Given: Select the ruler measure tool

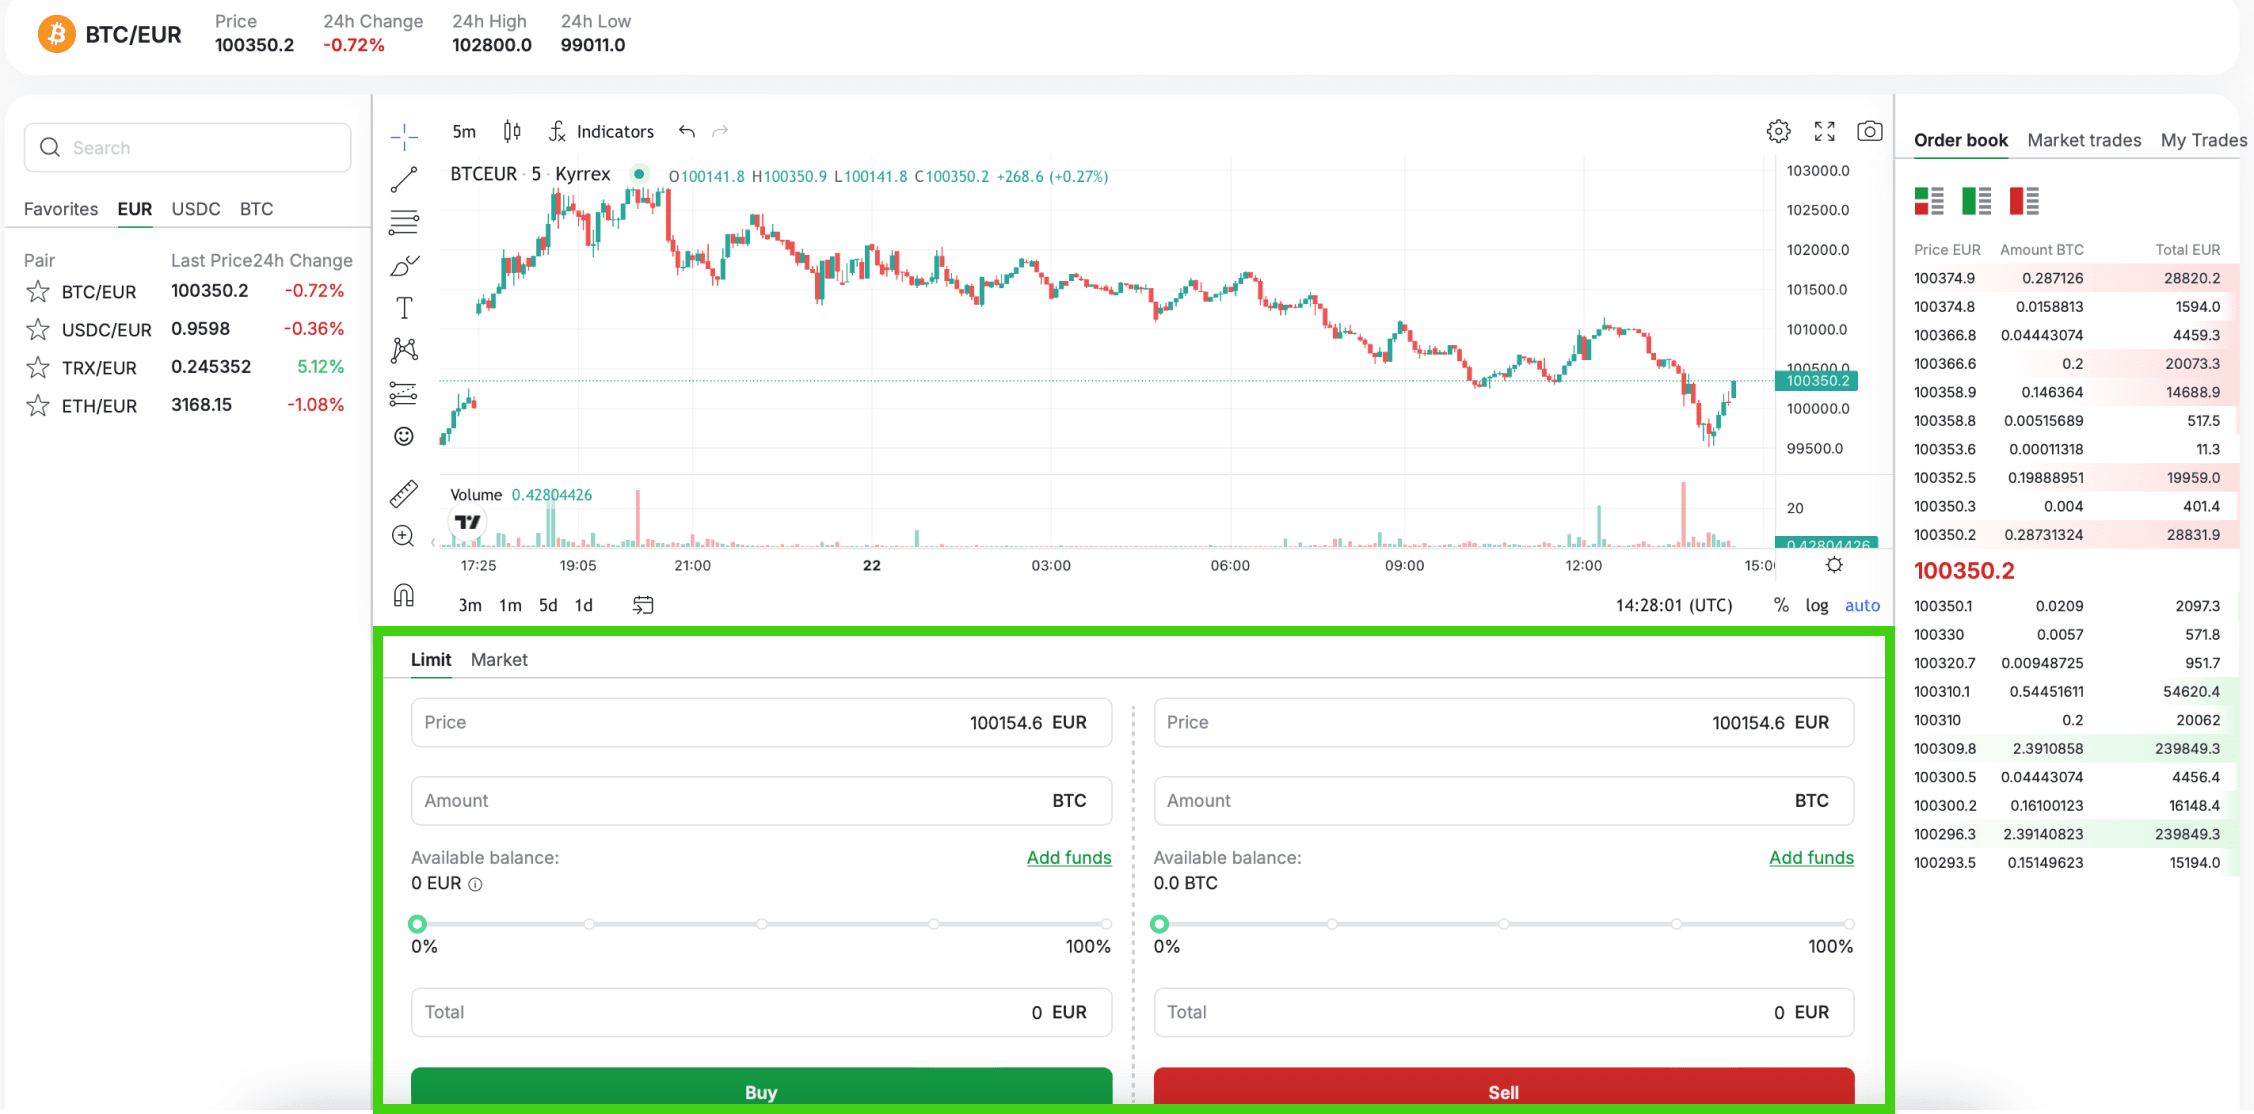Looking at the screenshot, I should (x=404, y=493).
